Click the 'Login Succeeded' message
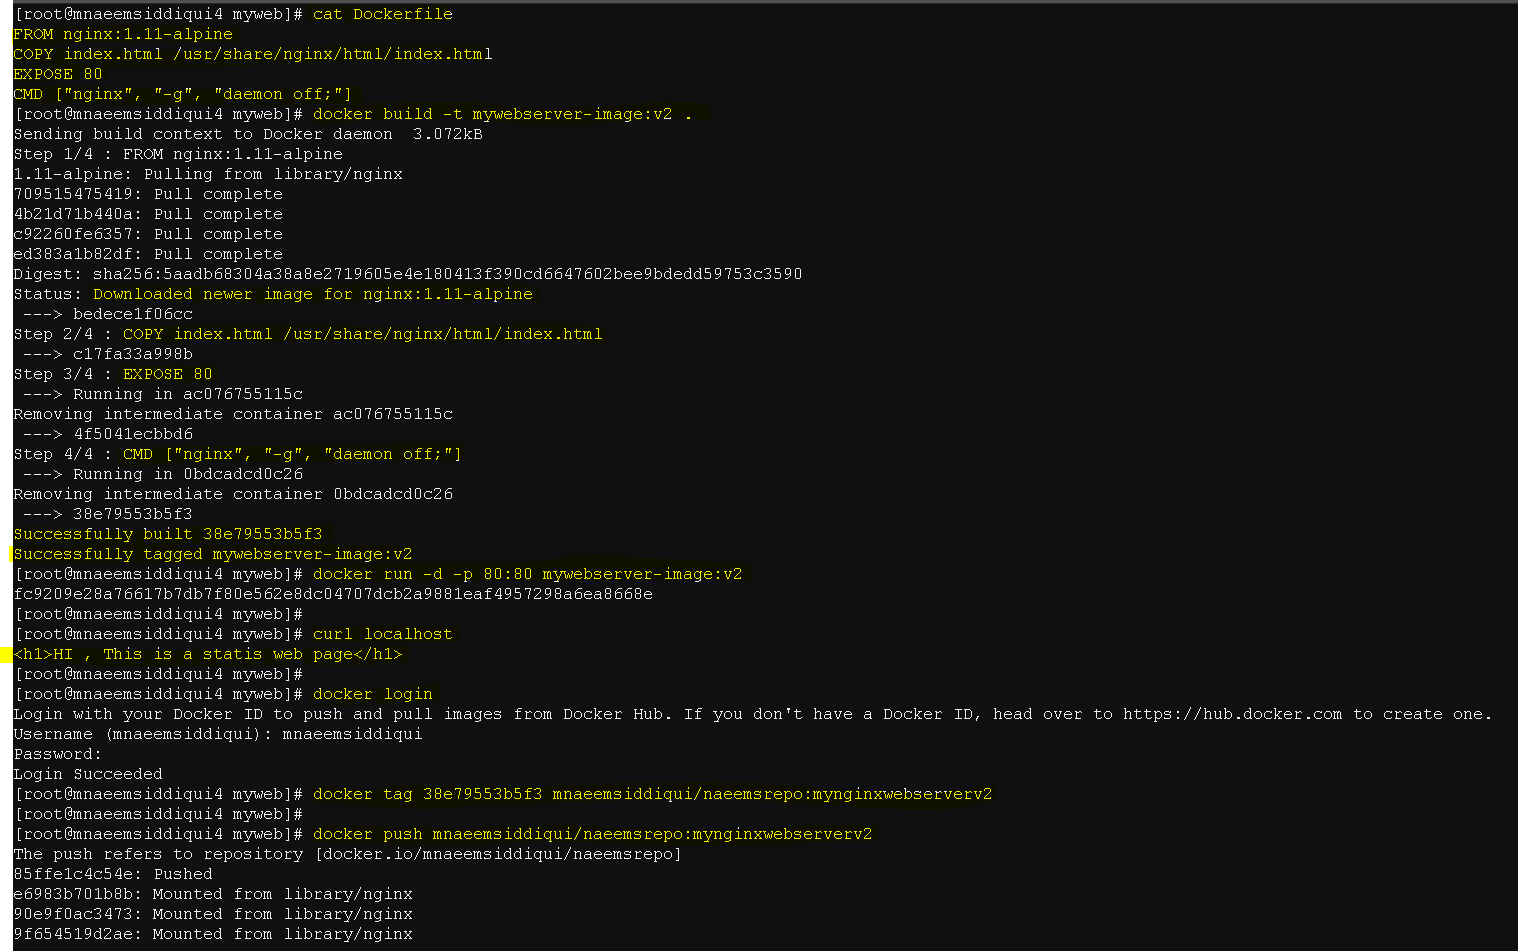The height and width of the screenshot is (951, 1518). [88, 774]
